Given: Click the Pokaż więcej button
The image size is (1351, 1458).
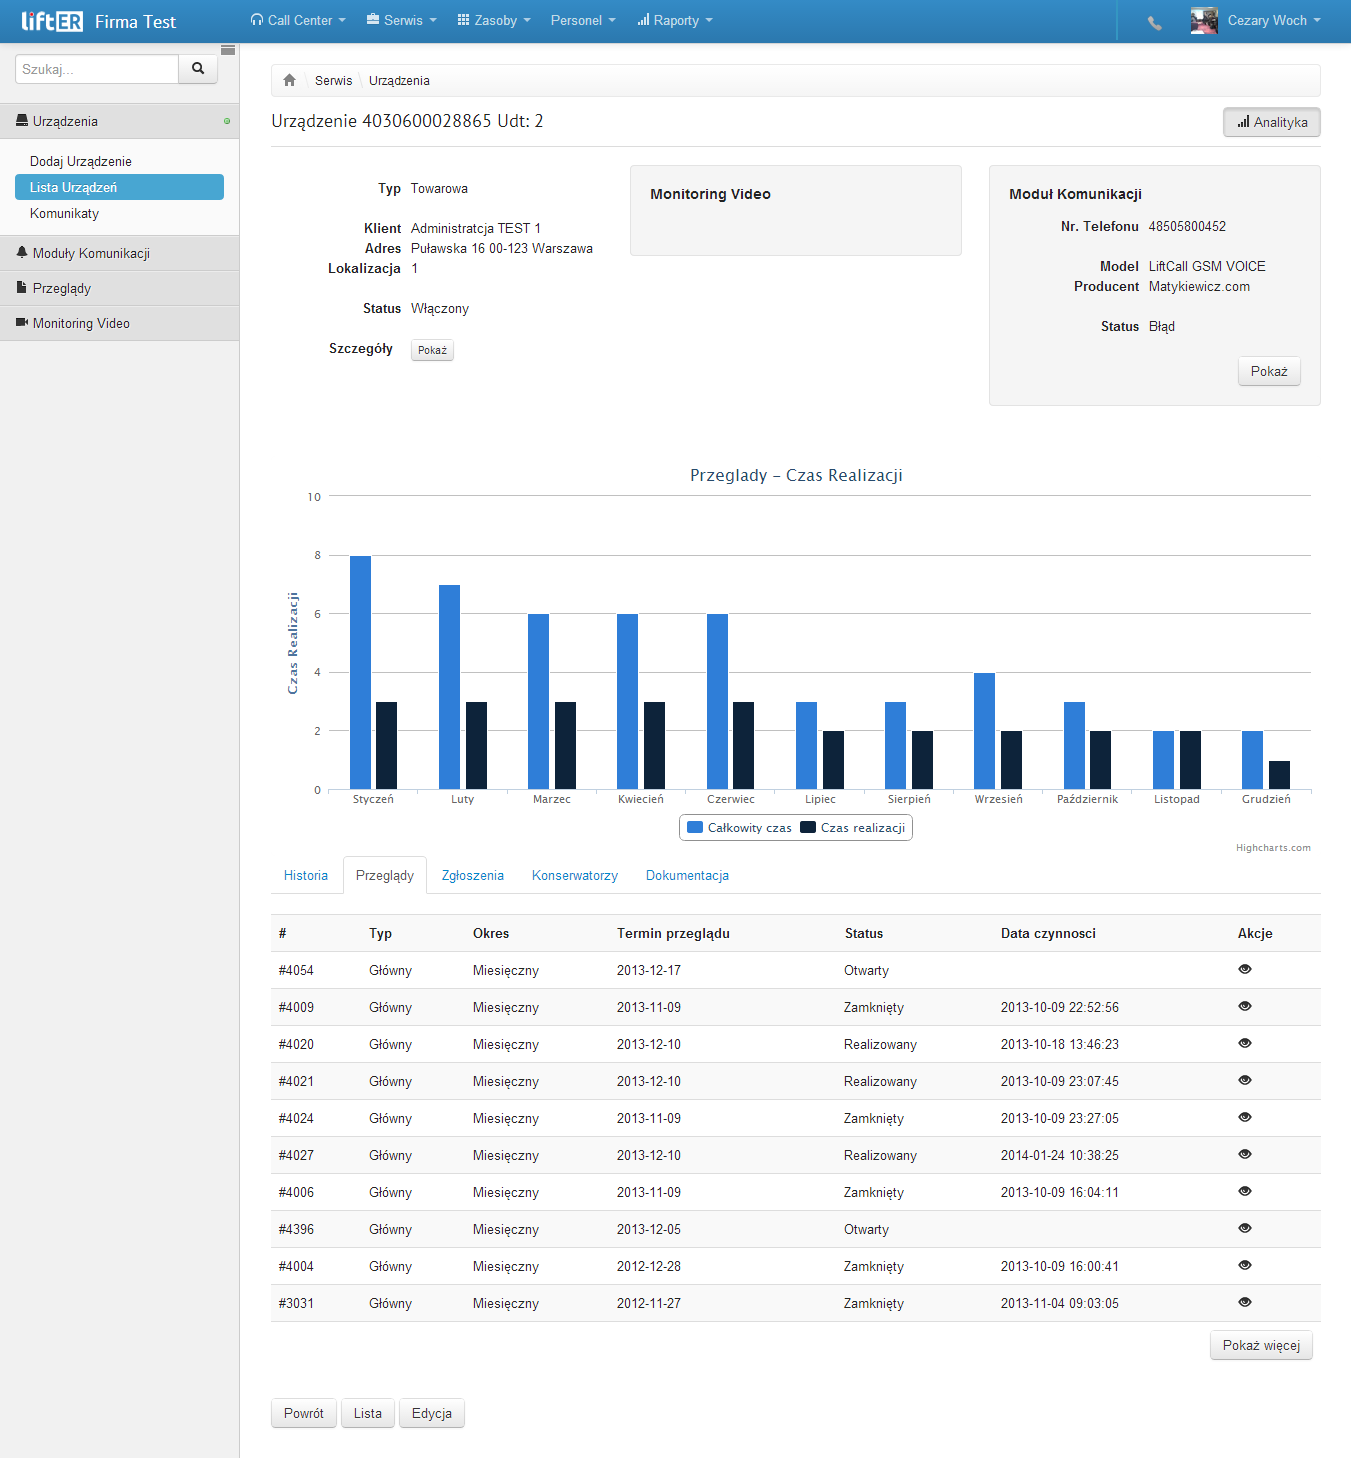Looking at the screenshot, I should (x=1261, y=1345).
